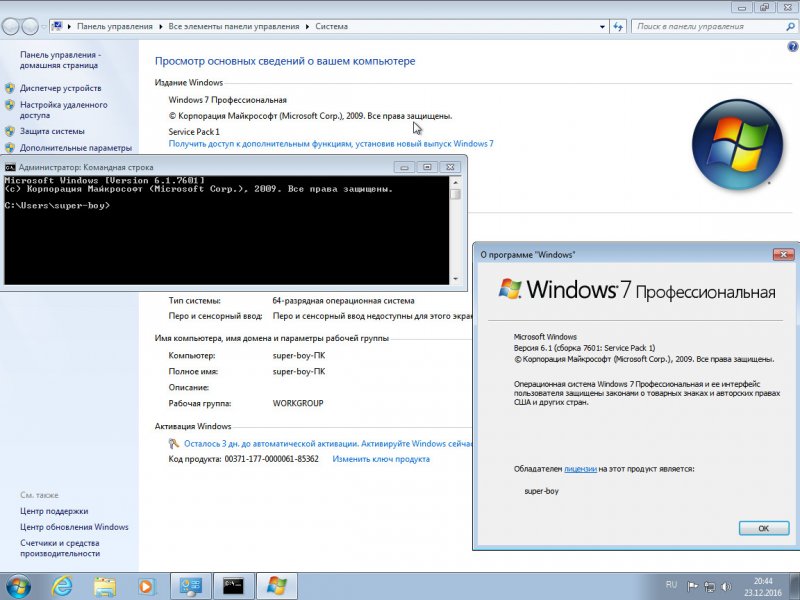This screenshot has width=800, height=600.
Task: Expand the arrow after Все элементы панели управления
Action: [308, 27]
